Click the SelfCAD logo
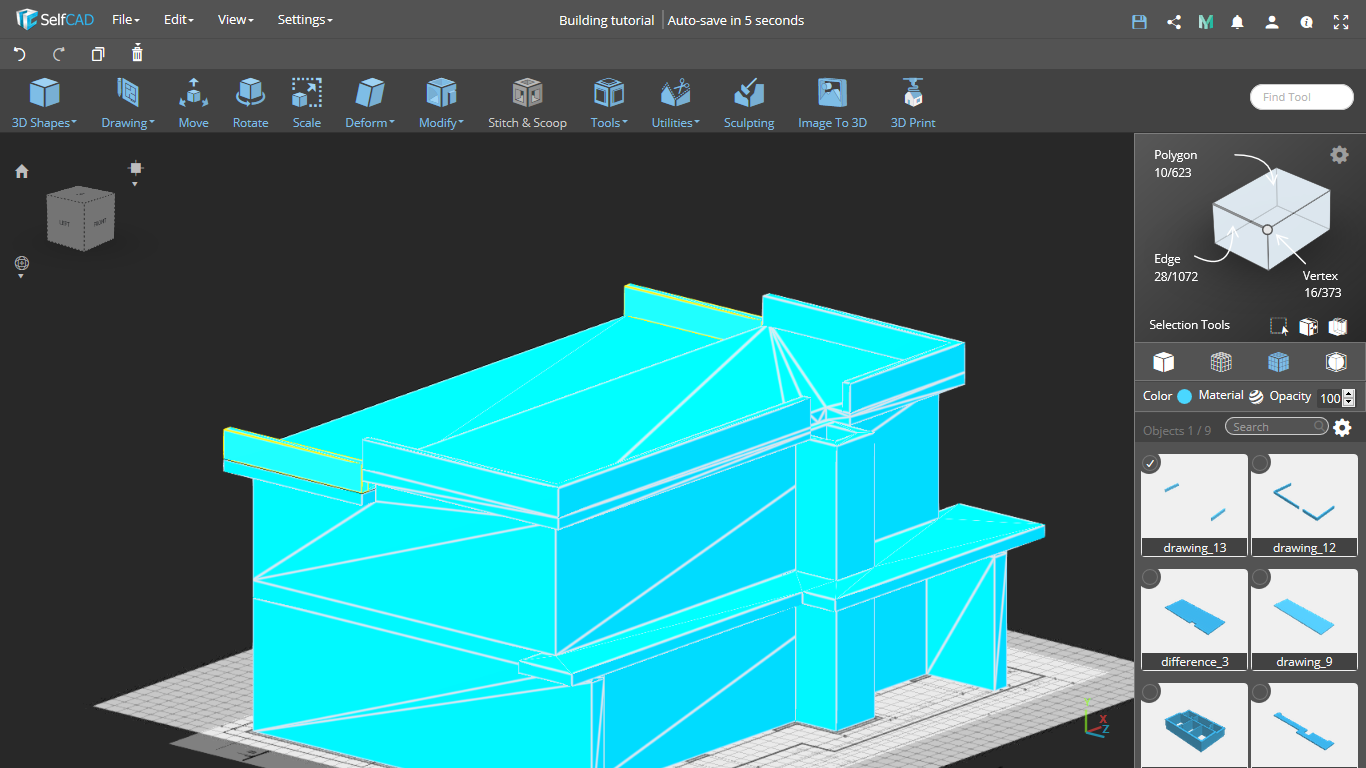Screen dimensions: 1366x768 pos(55,20)
